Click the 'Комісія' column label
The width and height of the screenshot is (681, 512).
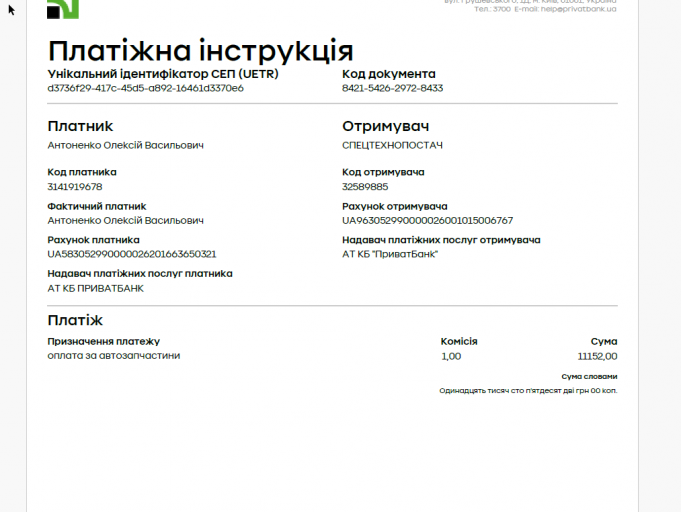[x=459, y=341]
